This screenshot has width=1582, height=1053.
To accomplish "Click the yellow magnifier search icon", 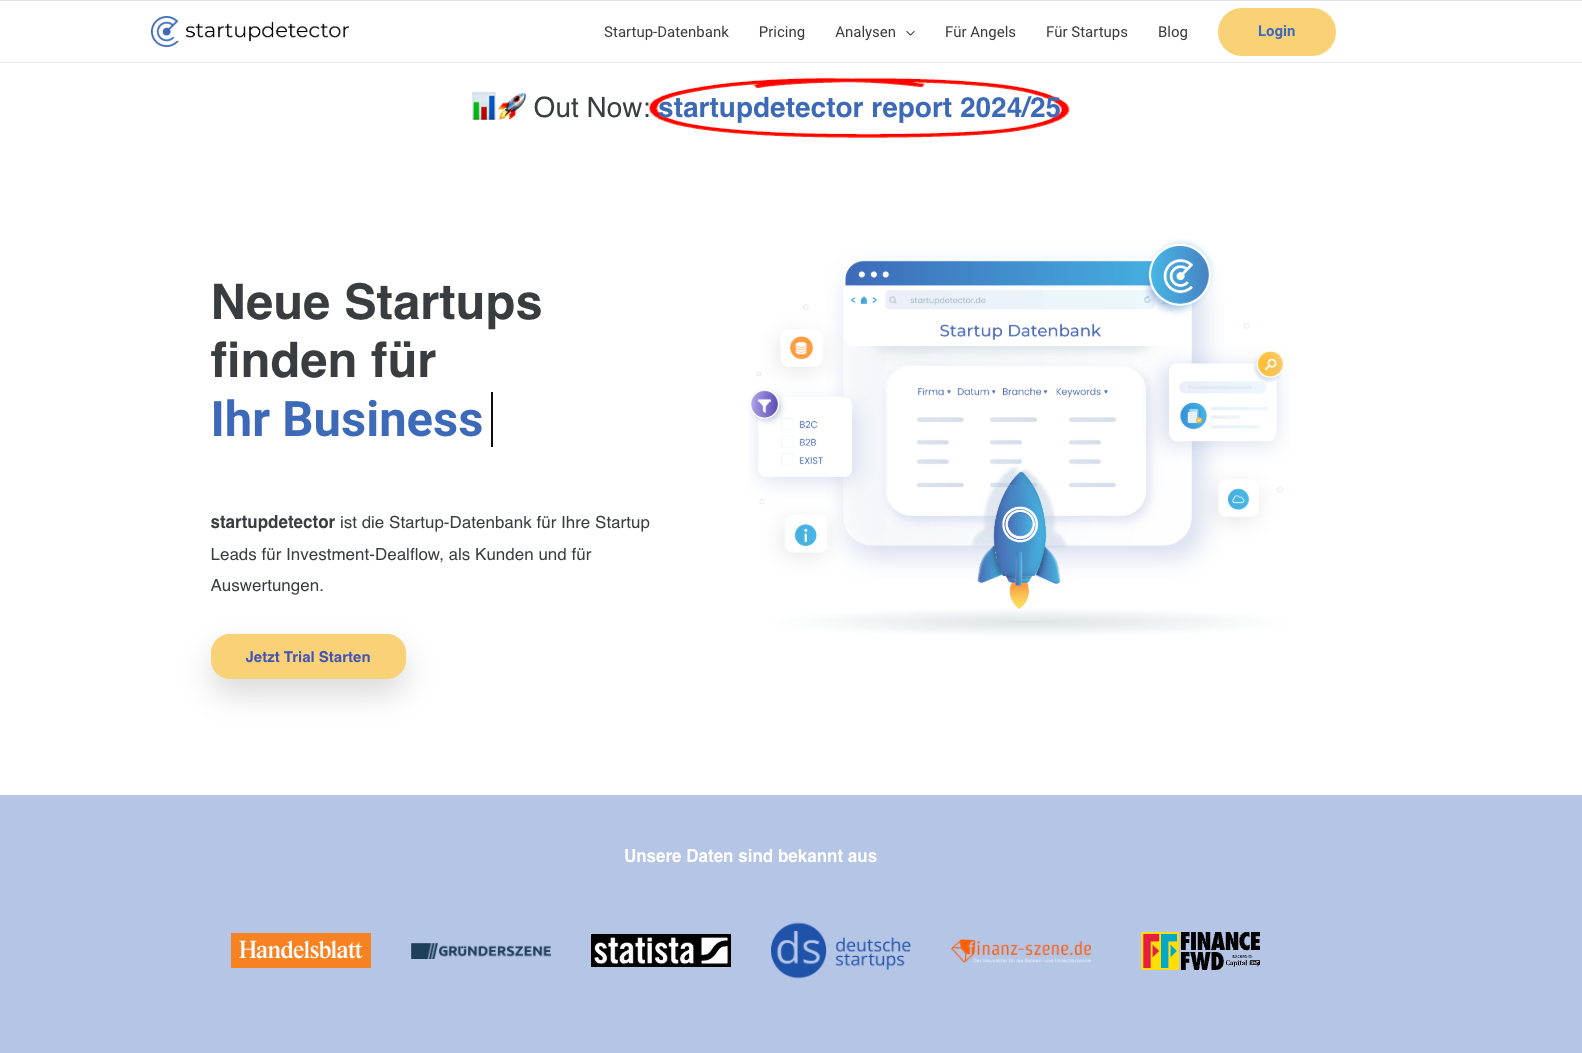I will pyautogui.click(x=1270, y=364).
